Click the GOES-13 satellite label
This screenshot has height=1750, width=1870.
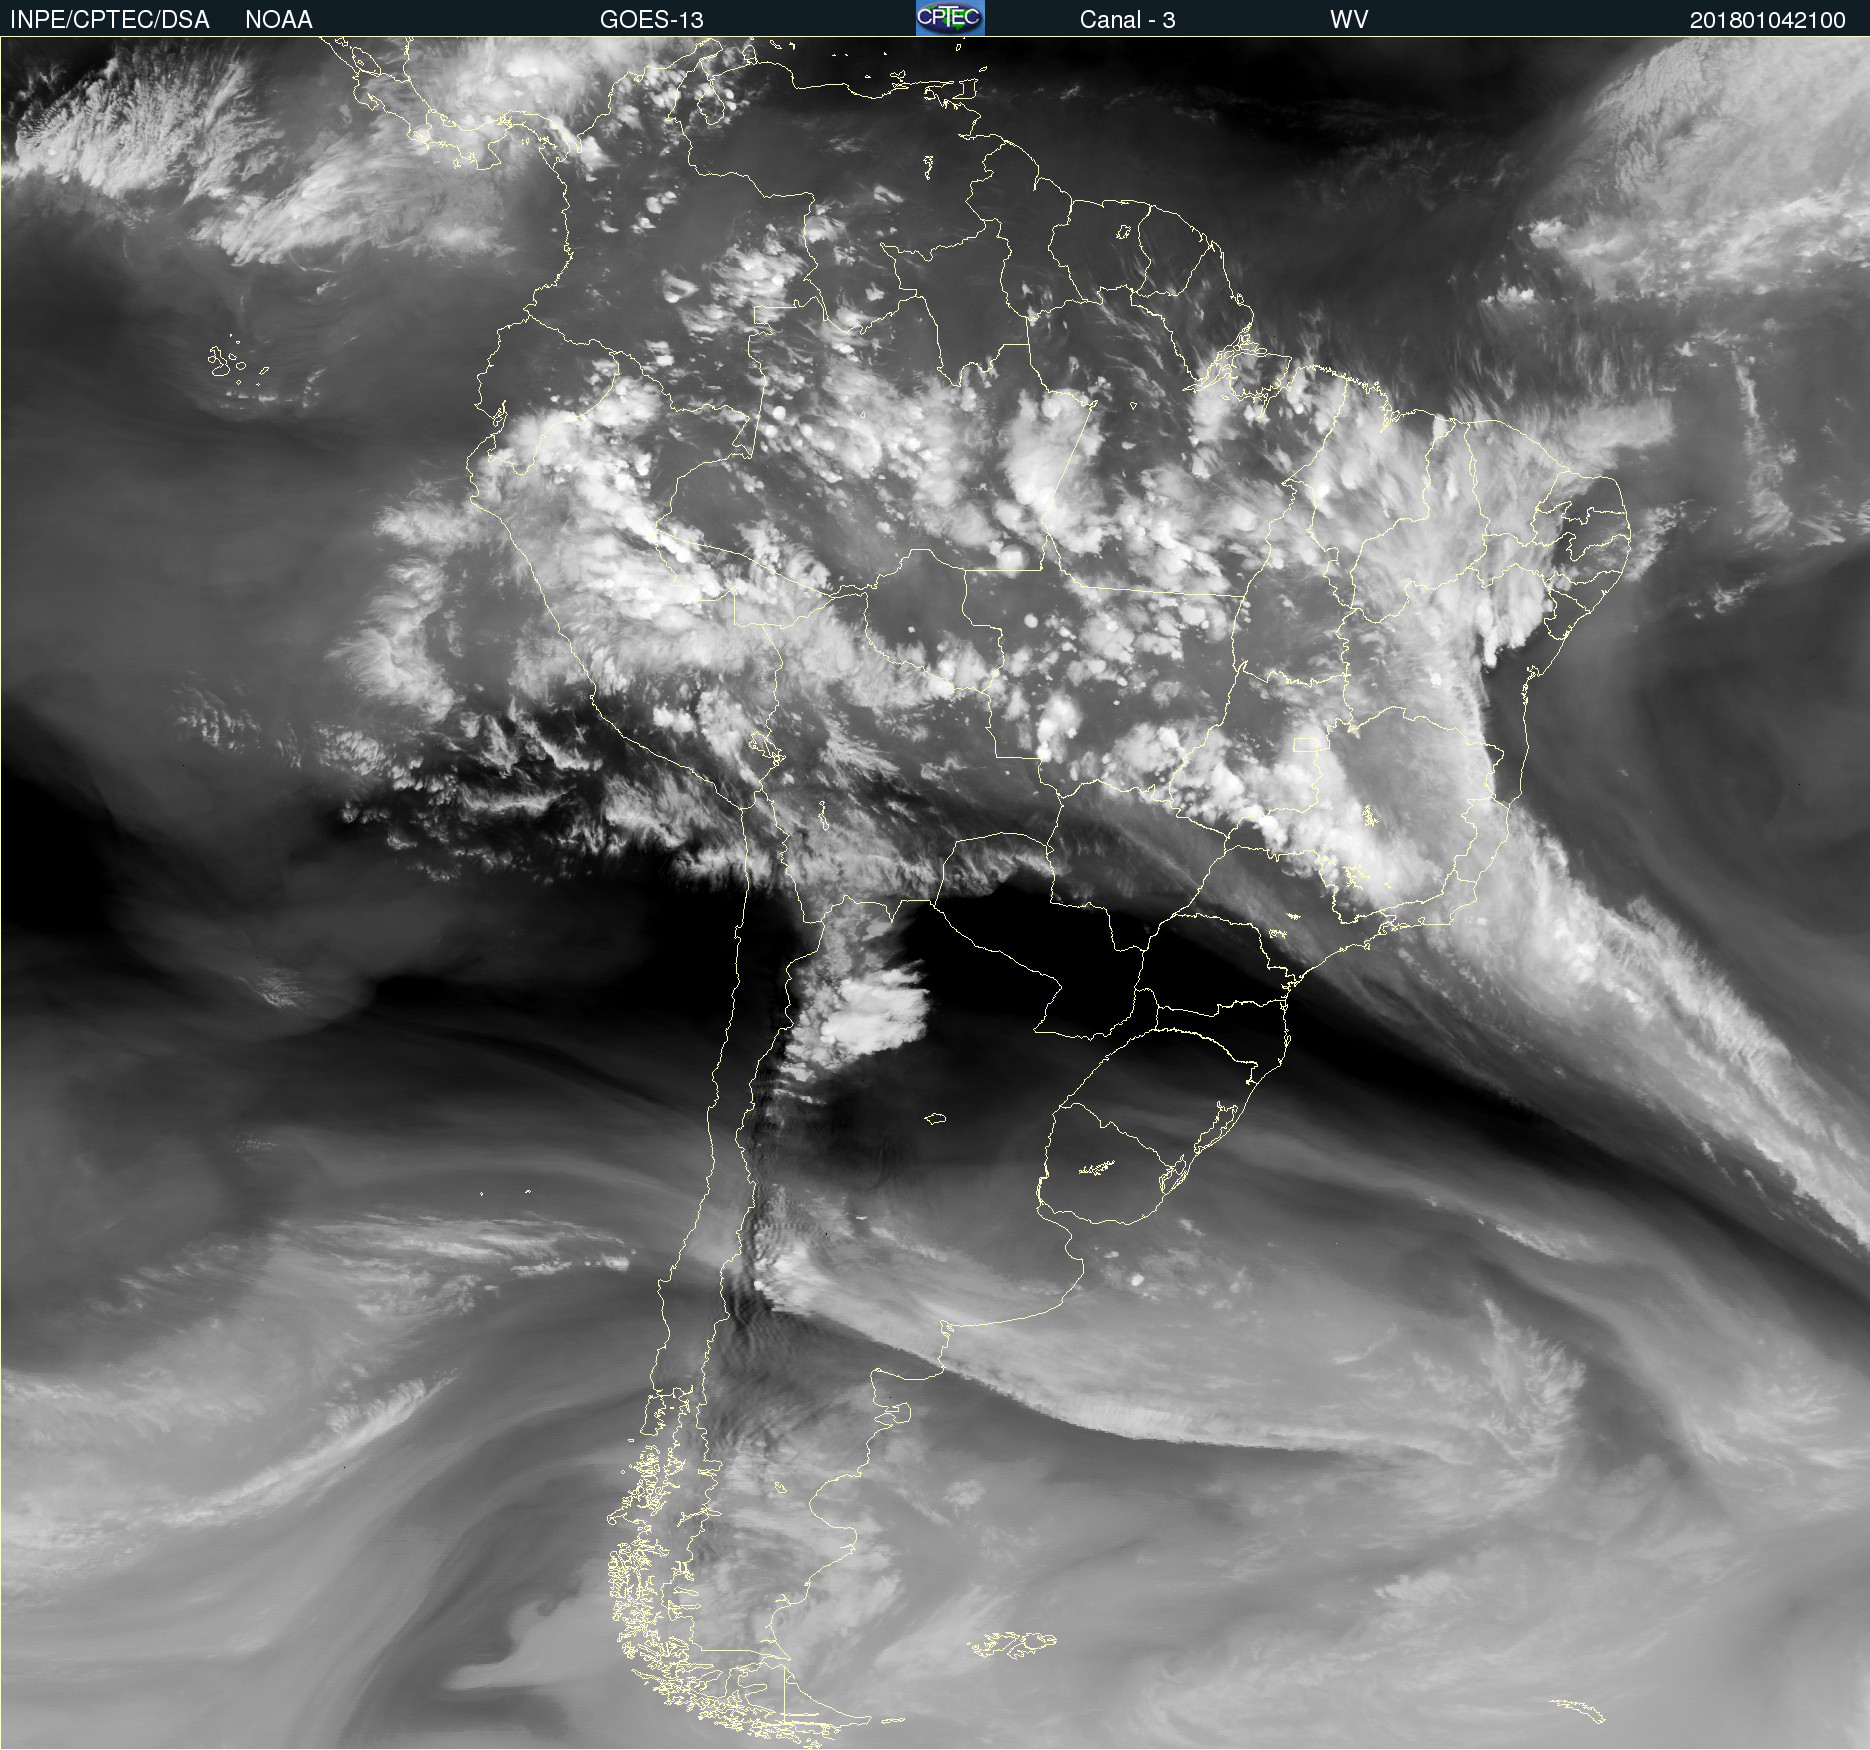coord(652,20)
